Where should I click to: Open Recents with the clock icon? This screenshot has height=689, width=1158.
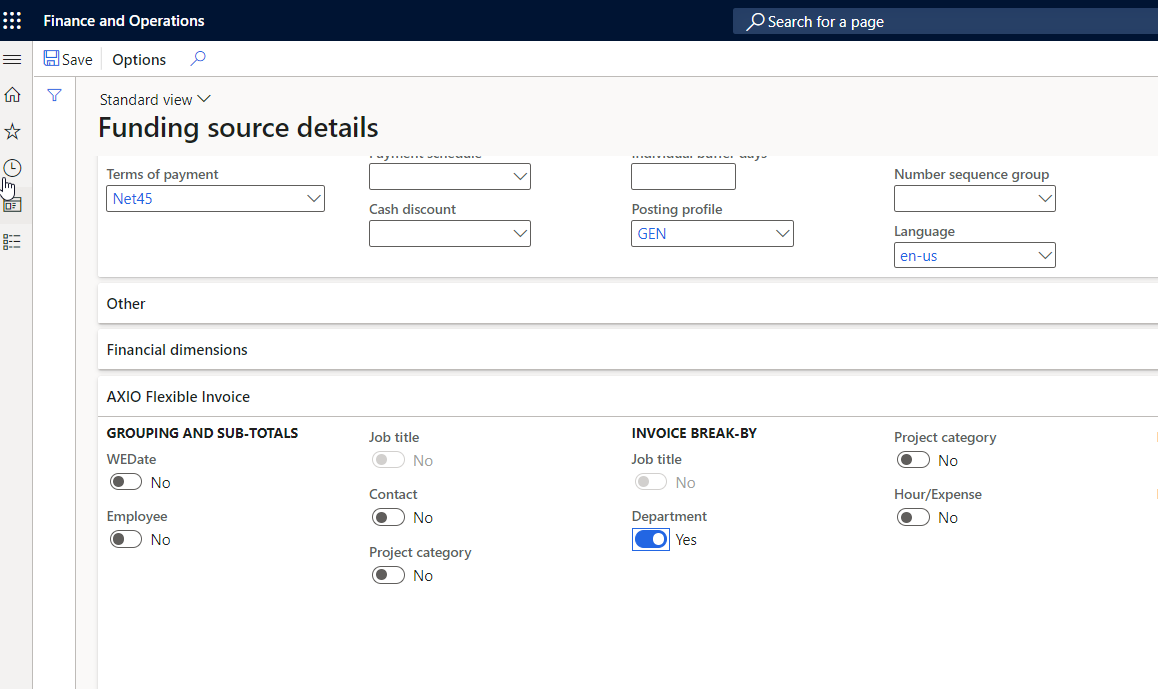[13, 167]
